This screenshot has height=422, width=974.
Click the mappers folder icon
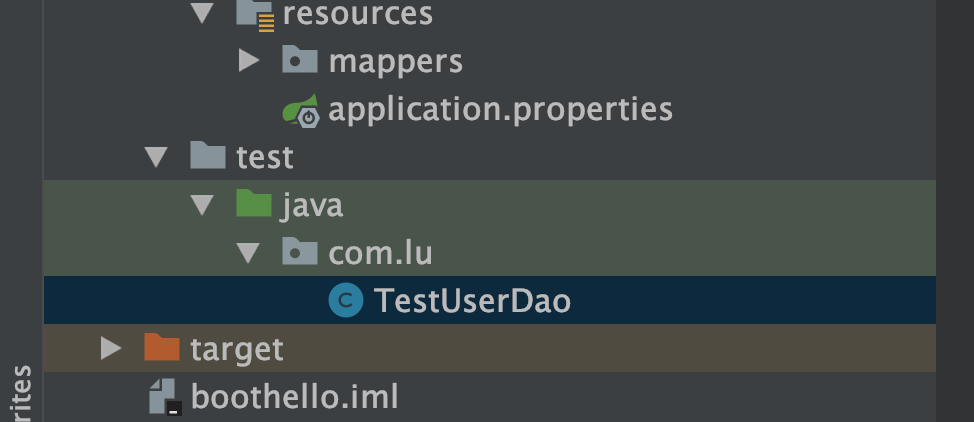click(300, 61)
